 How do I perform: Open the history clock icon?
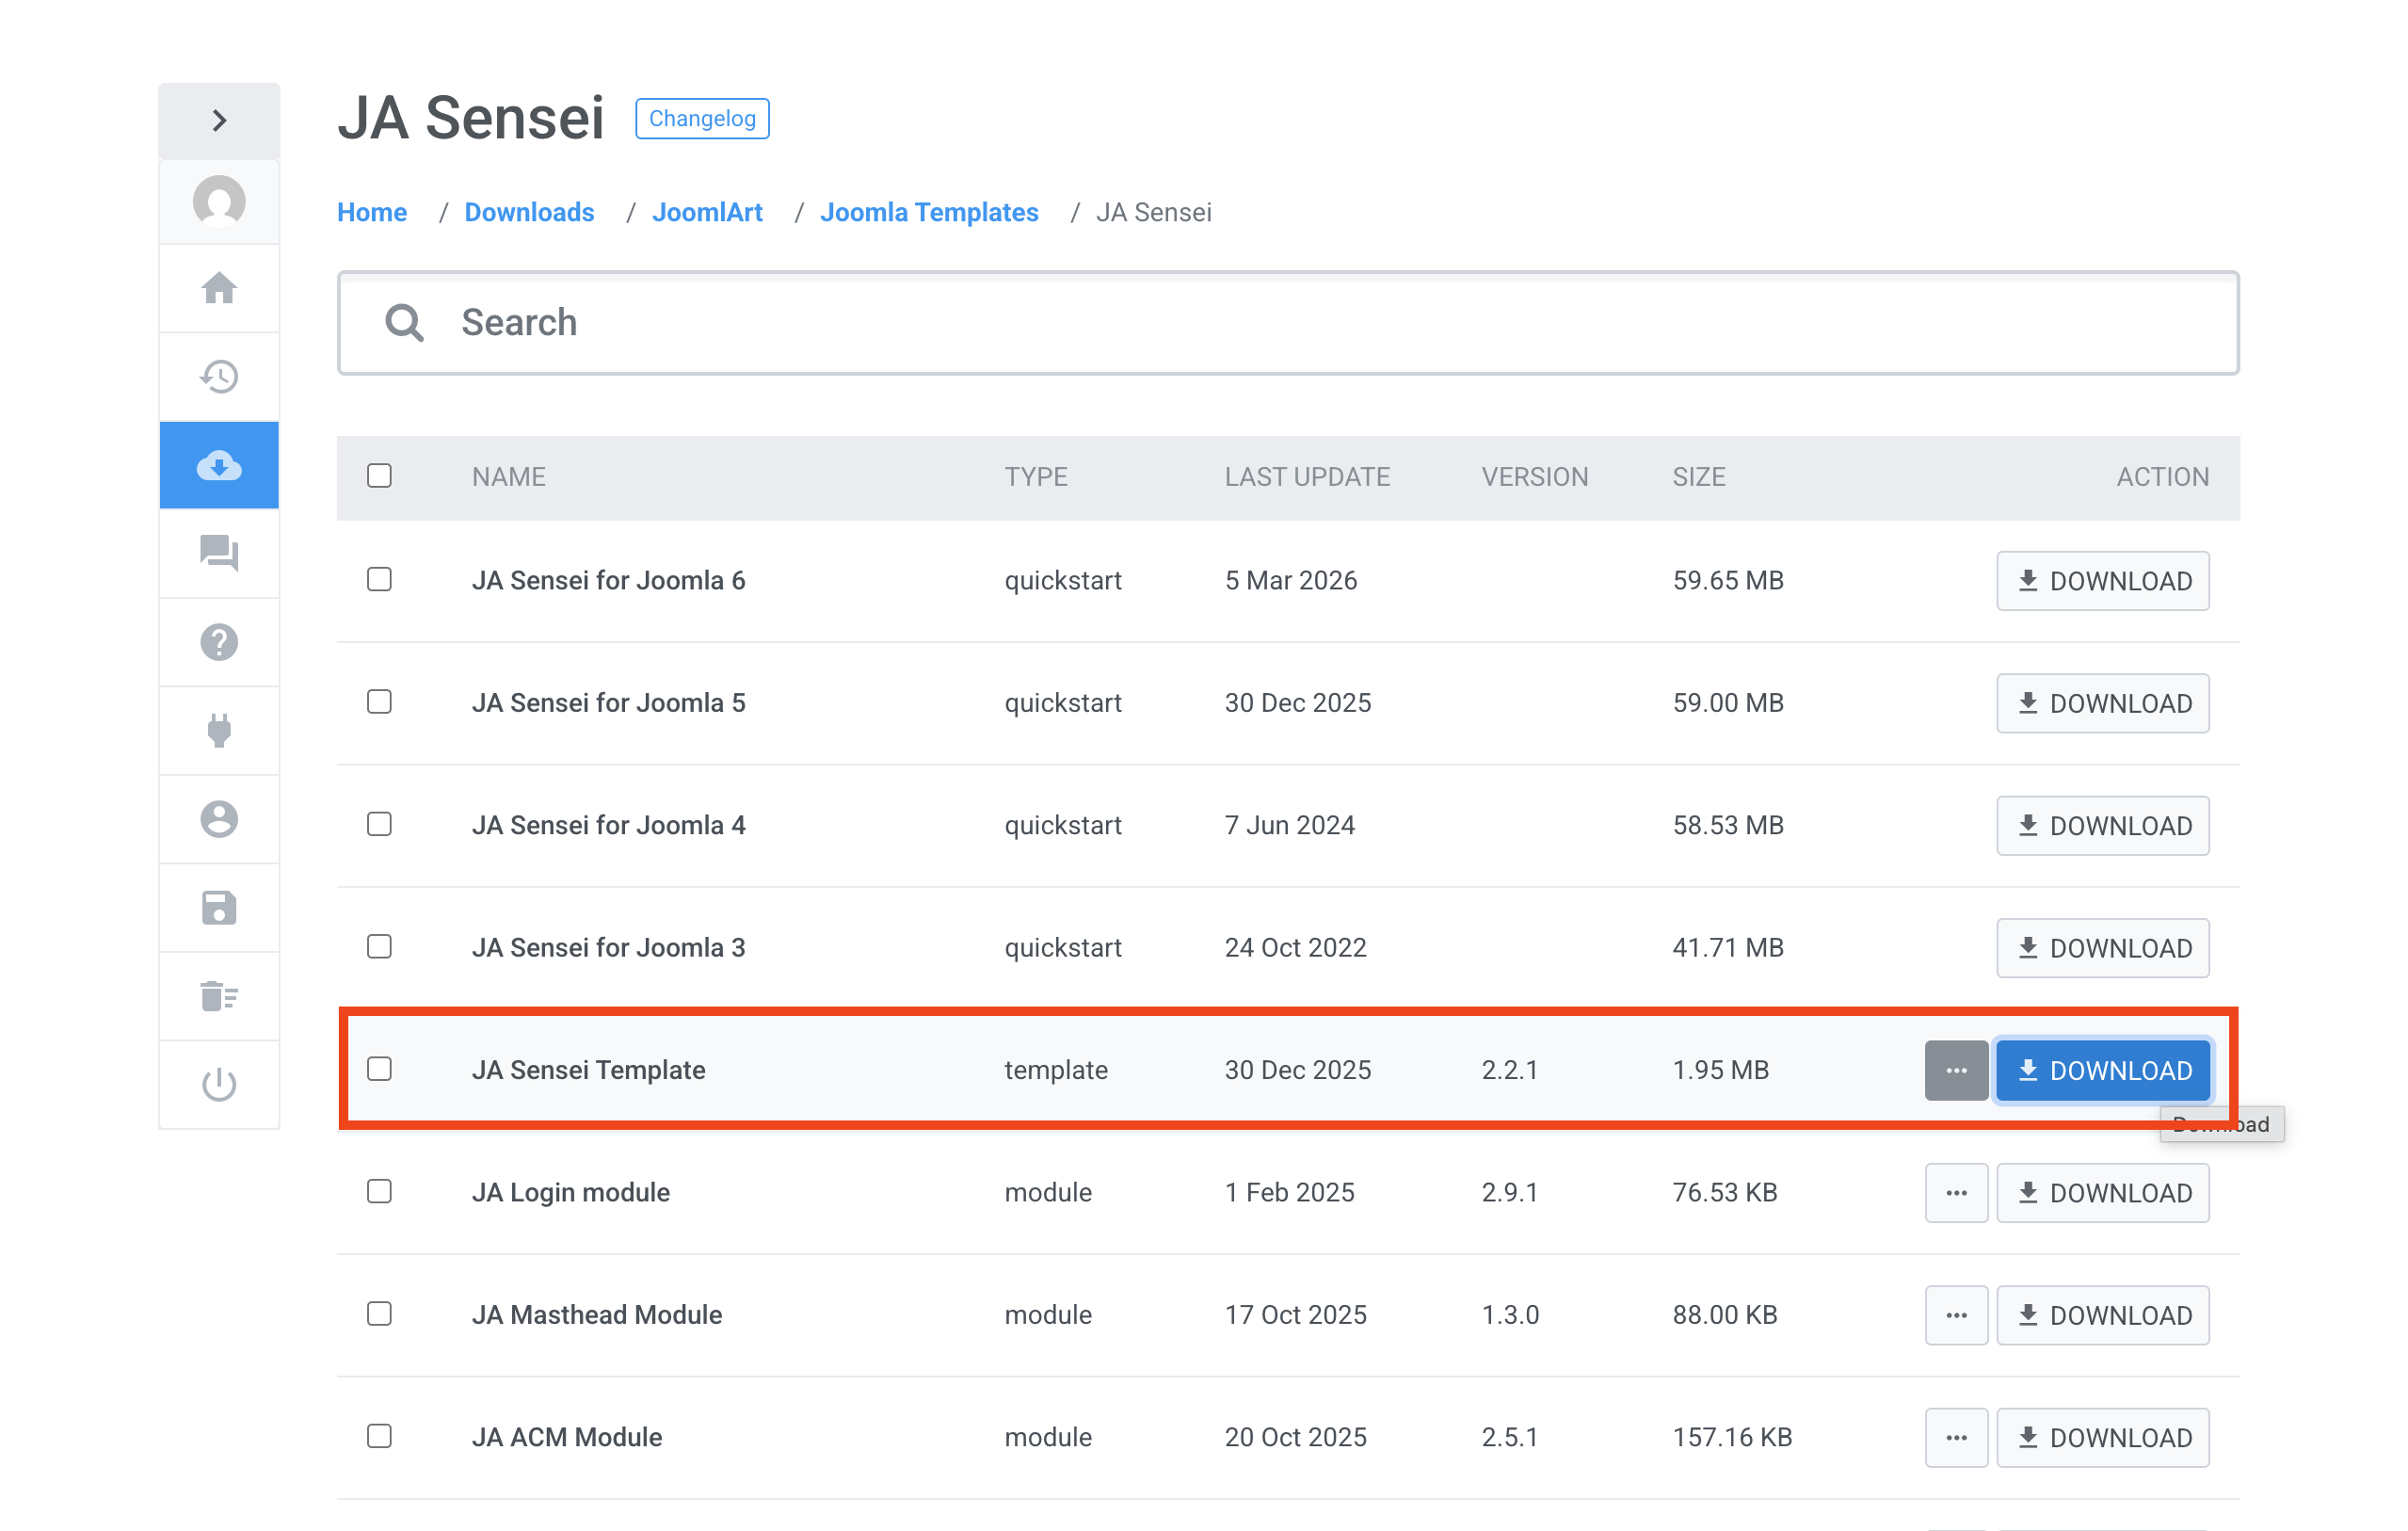219,377
